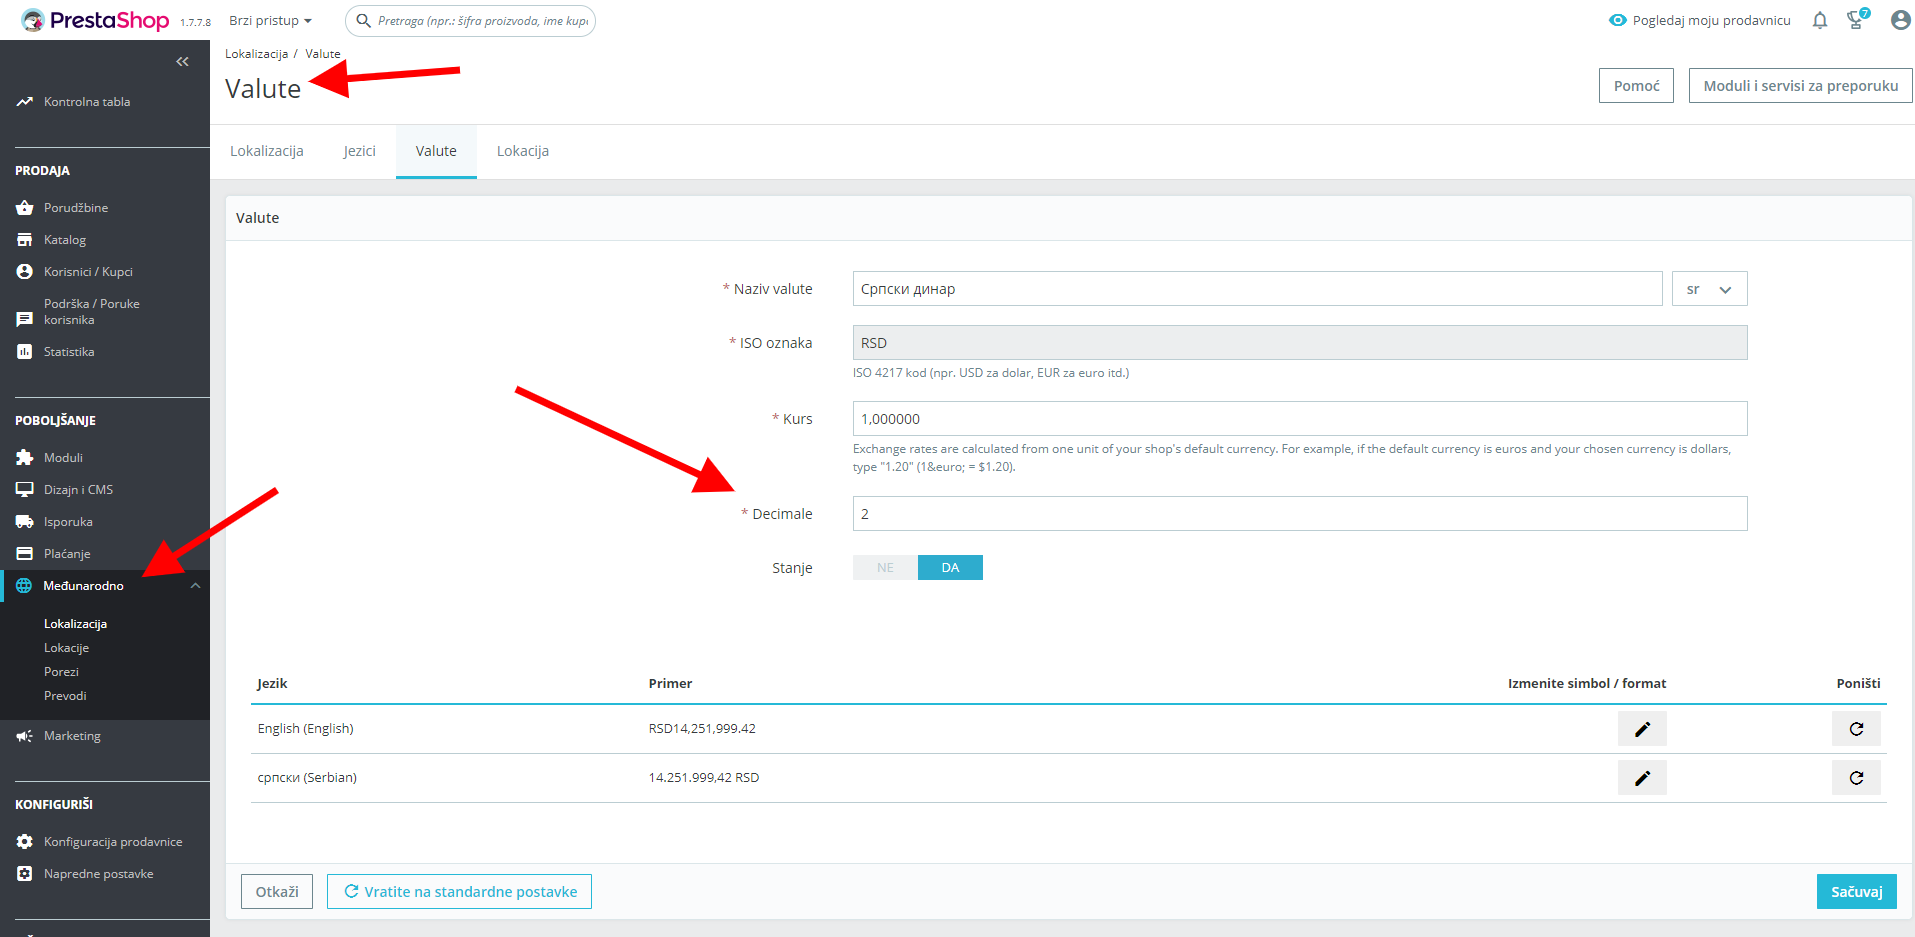Switch to the Jezici tab

pos(360,151)
